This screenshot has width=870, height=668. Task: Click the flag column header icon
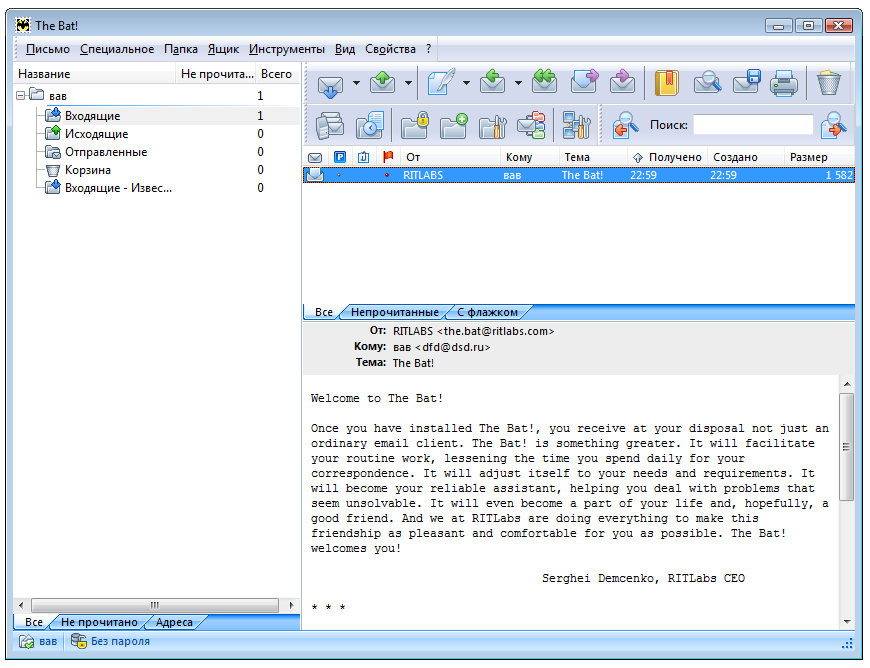[x=388, y=158]
